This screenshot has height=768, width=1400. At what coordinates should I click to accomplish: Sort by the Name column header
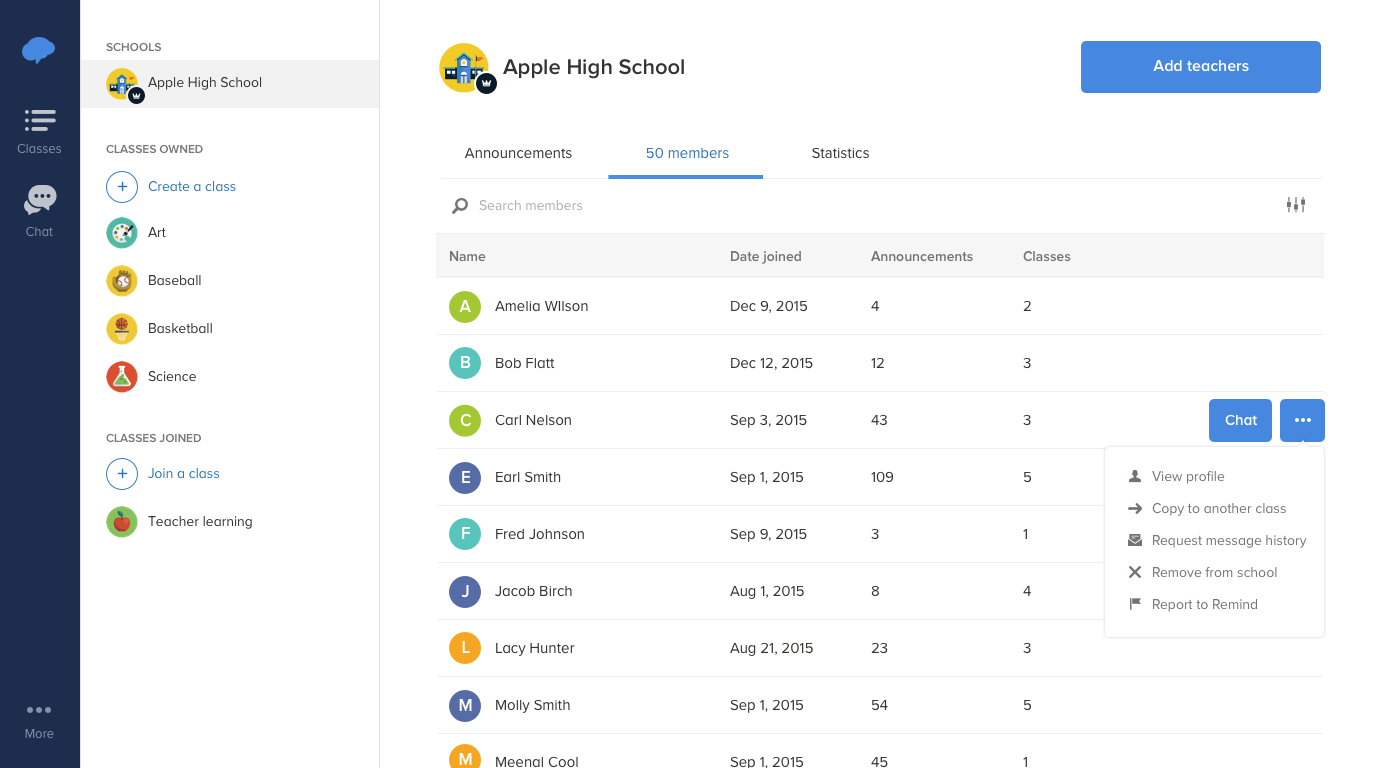click(467, 256)
